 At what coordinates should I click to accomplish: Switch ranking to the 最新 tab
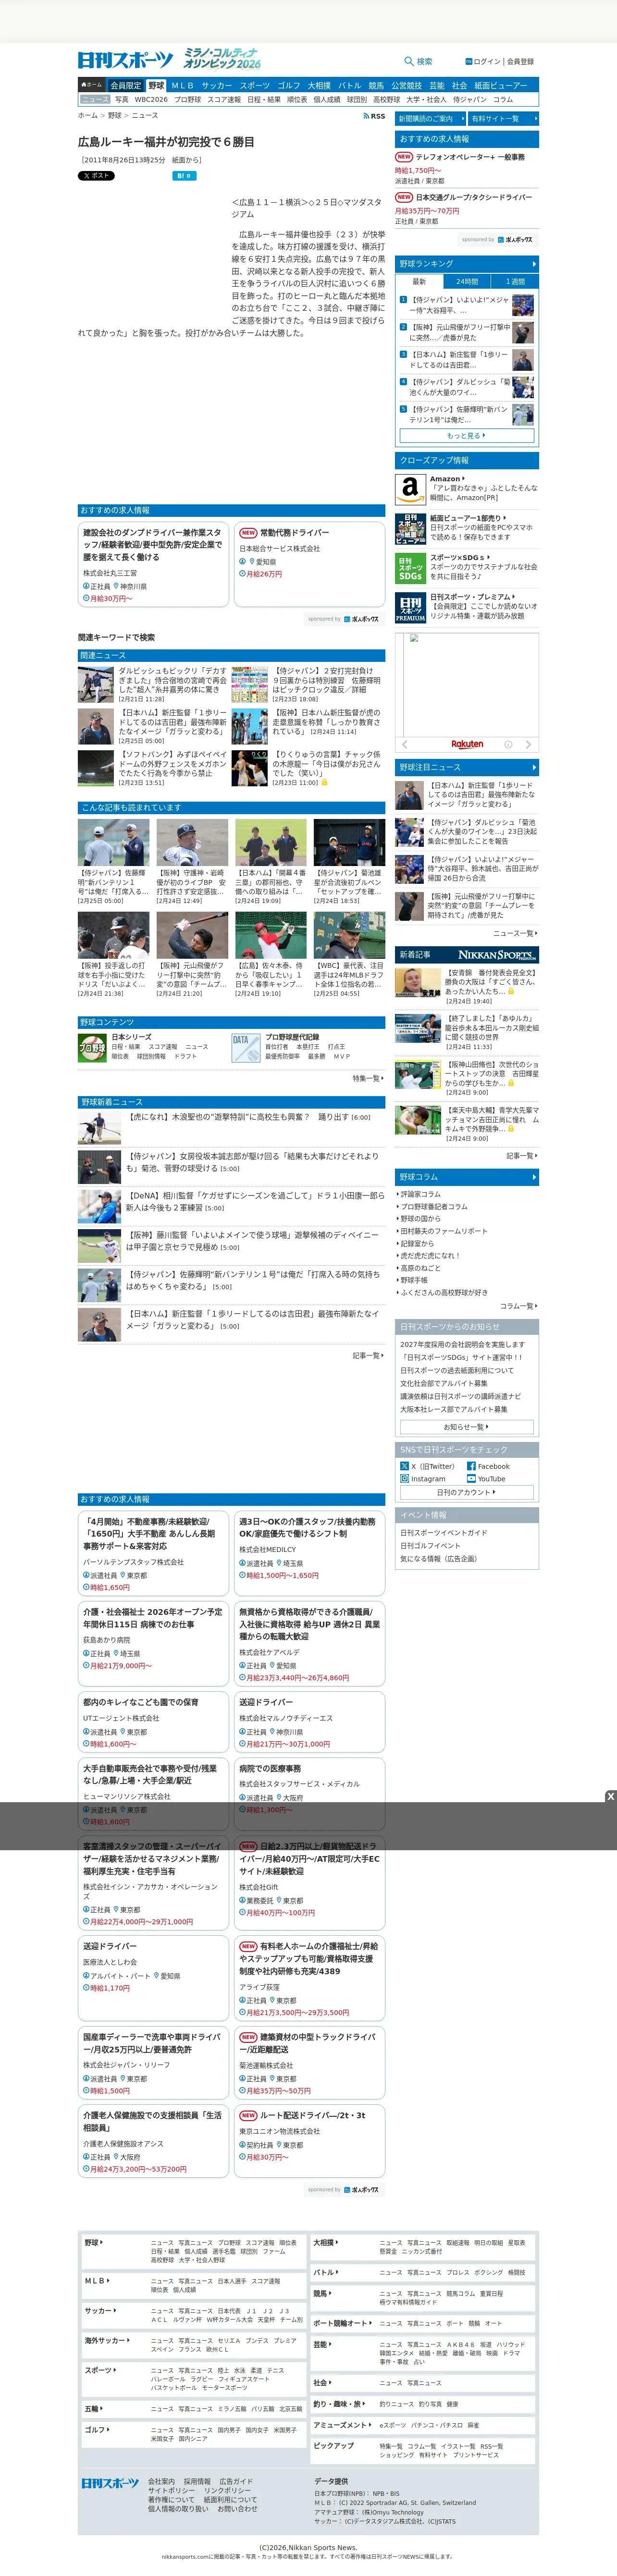pyautogui.click(x=419, y=281)
